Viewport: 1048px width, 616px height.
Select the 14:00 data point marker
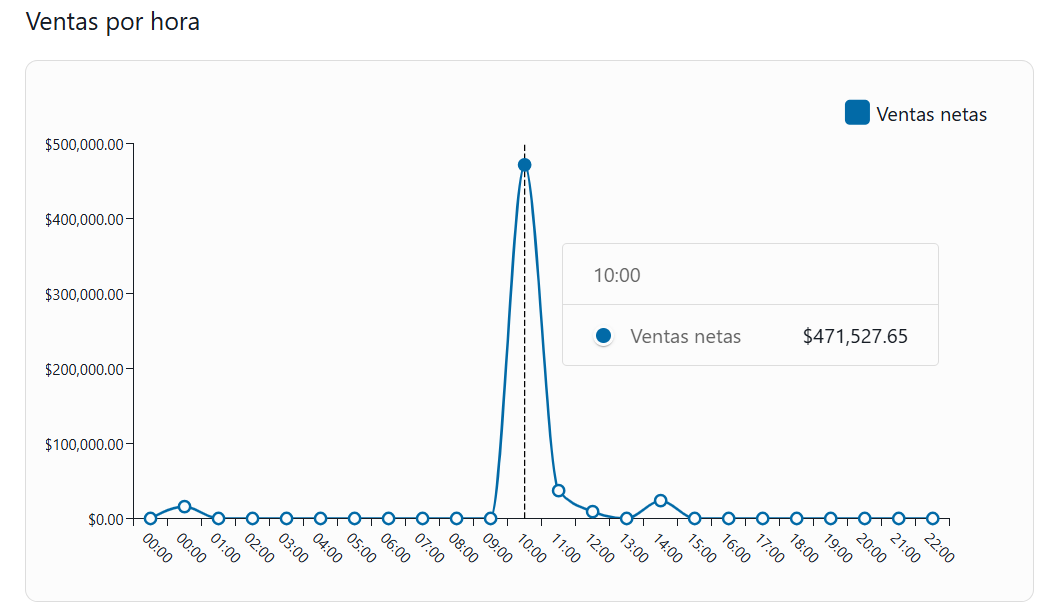tap(661, 500)
